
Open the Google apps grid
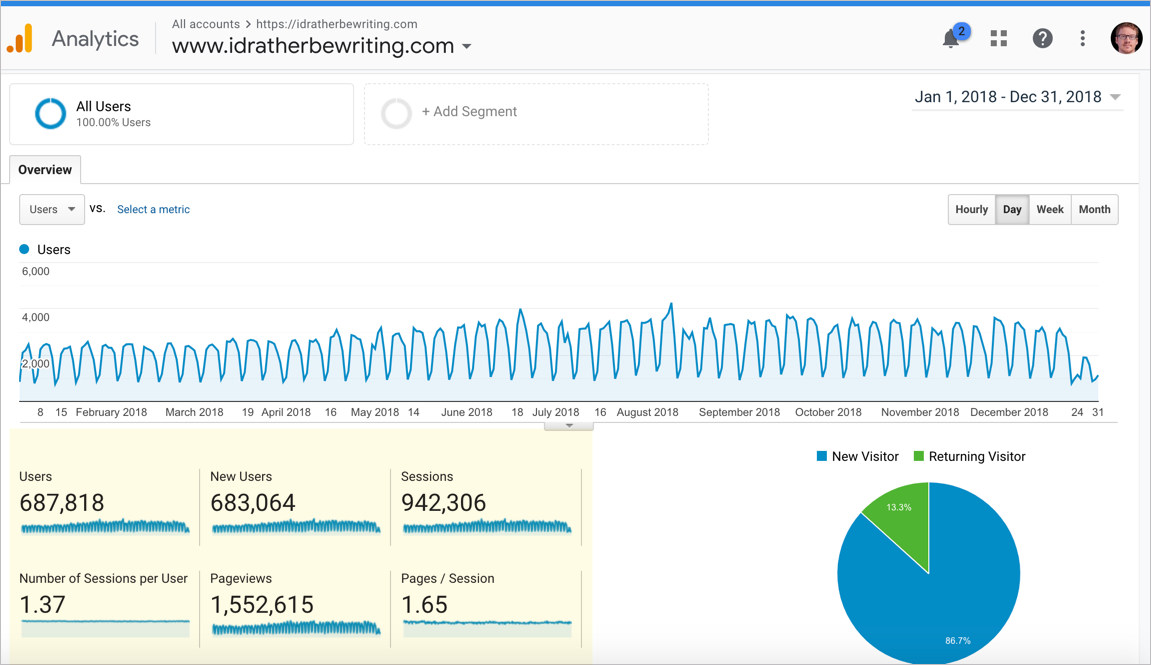tap(998, 38)
